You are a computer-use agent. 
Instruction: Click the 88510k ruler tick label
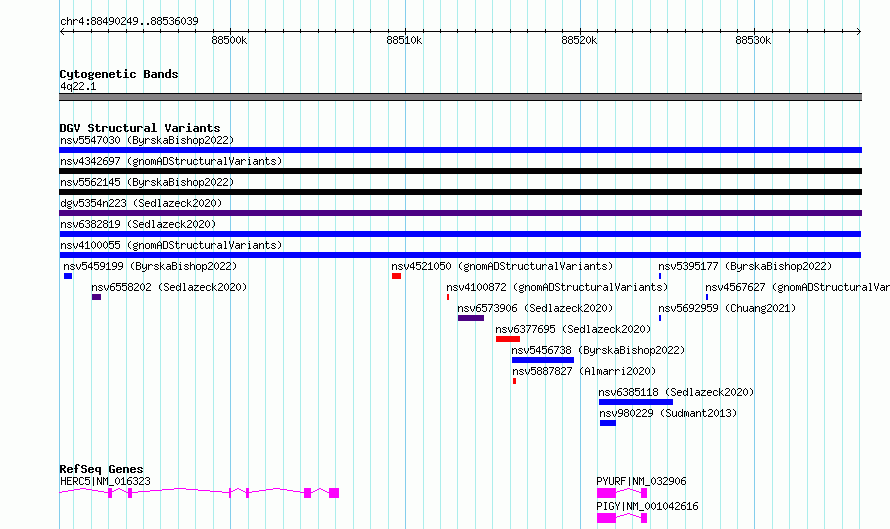pyautogui.click(x=404, y=40)
